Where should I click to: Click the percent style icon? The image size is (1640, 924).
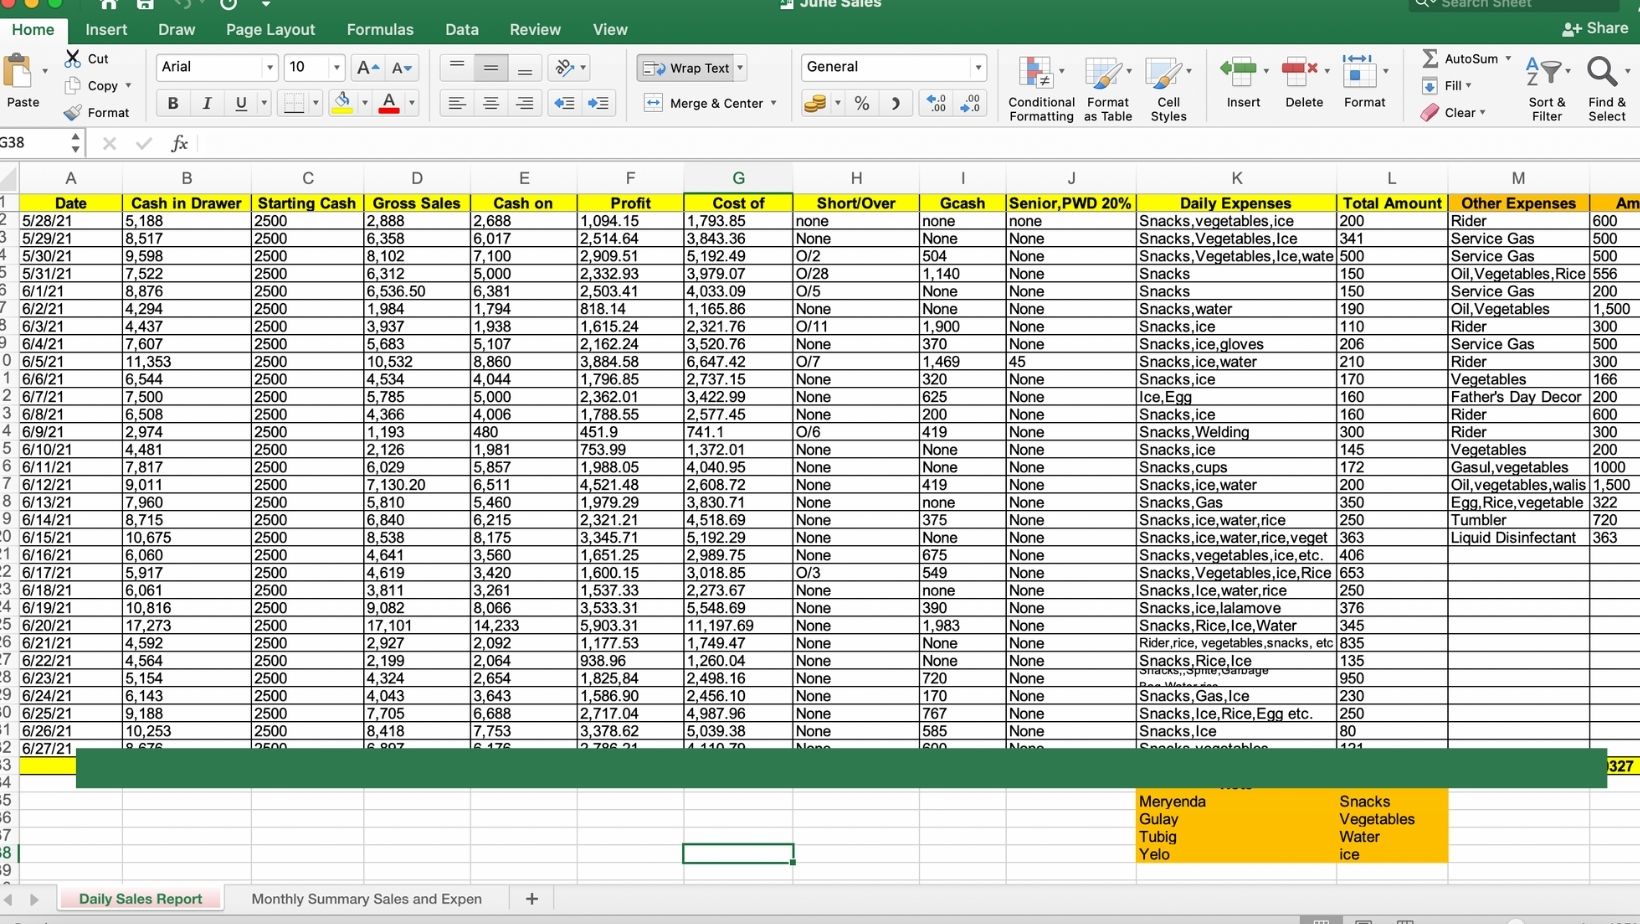861,103
